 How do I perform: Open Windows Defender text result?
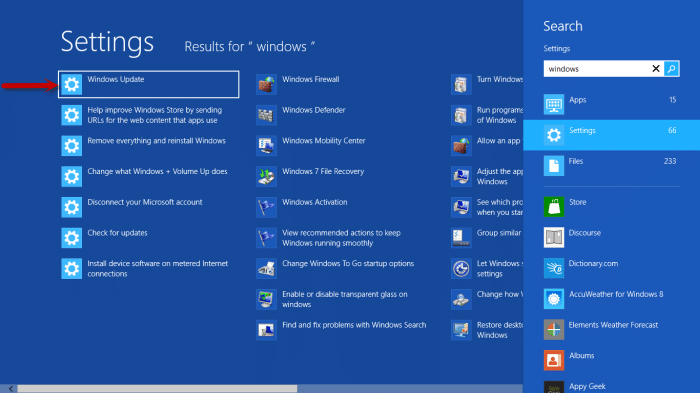tap(314, 110)
